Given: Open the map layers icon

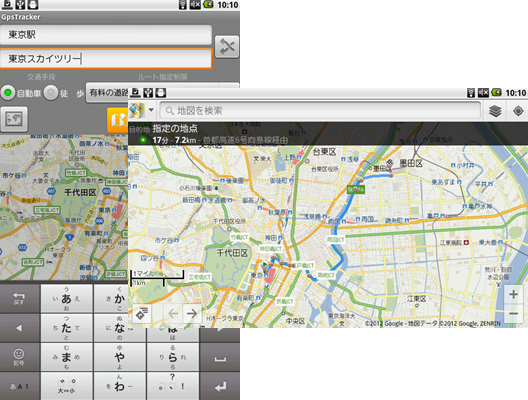Looking at the screenshot, I should [x=495, y=111].
